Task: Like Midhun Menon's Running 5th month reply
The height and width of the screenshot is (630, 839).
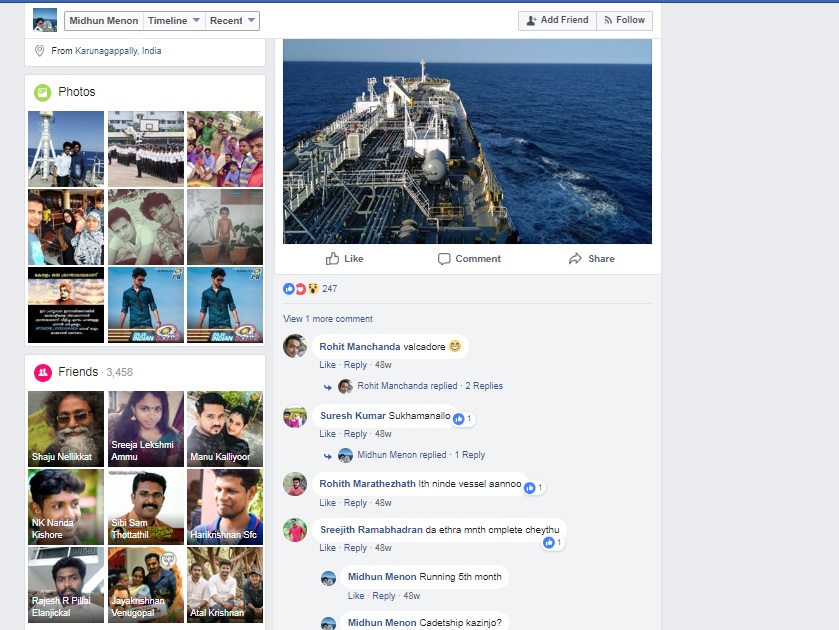Action: [x=355, y=596]
